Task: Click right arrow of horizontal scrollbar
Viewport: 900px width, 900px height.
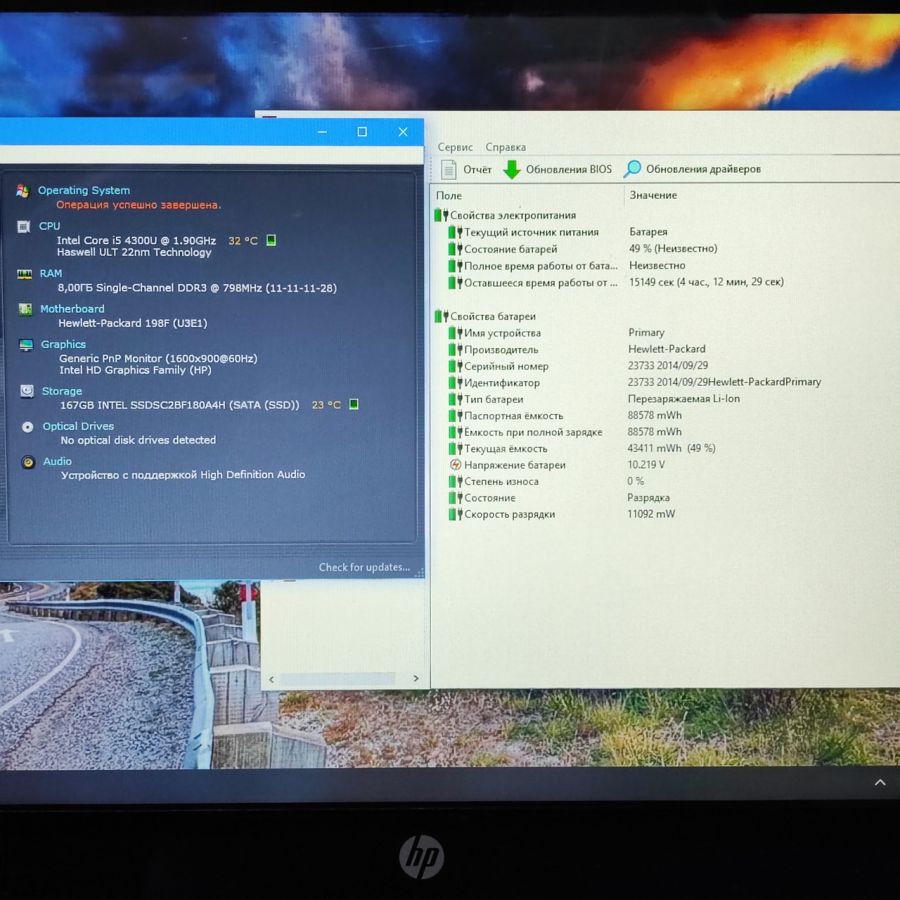Action: [x=416, y=678]
